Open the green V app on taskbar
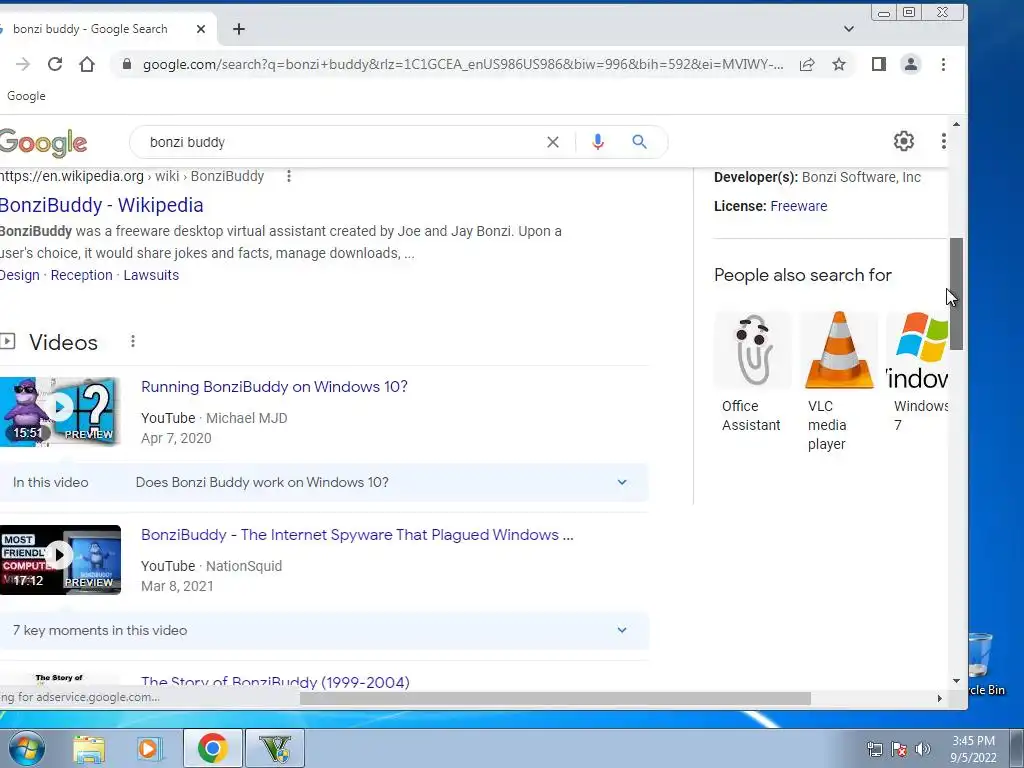The height and width of the screenshot is (768, 1024). point(275,748)
